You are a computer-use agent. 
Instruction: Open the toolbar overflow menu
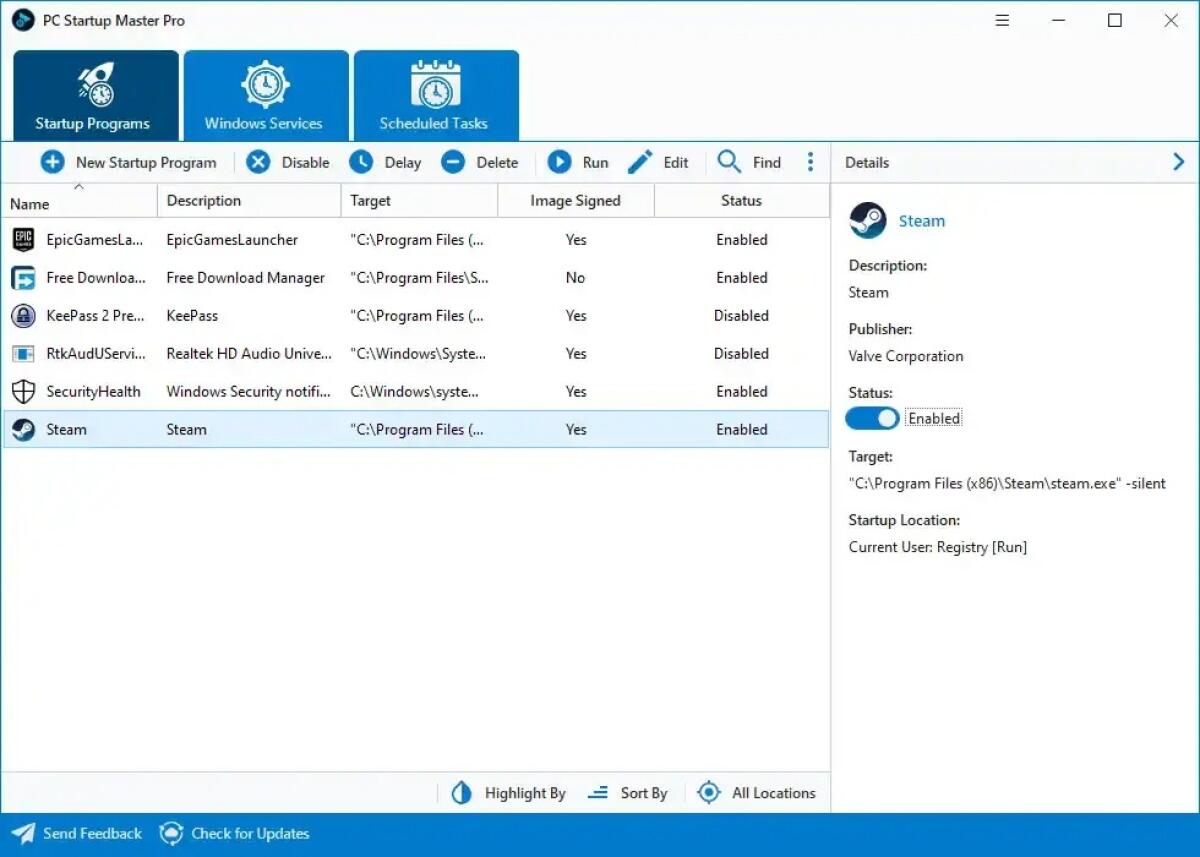pyautogui.click(x=810, y=161)
